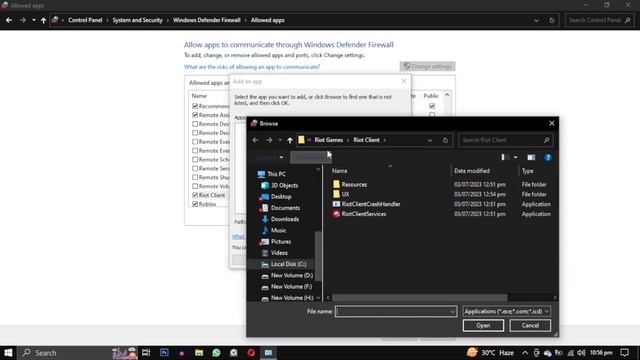
Task: Click the search magnifier in Search Riot Client
Action: click(547, 140)
